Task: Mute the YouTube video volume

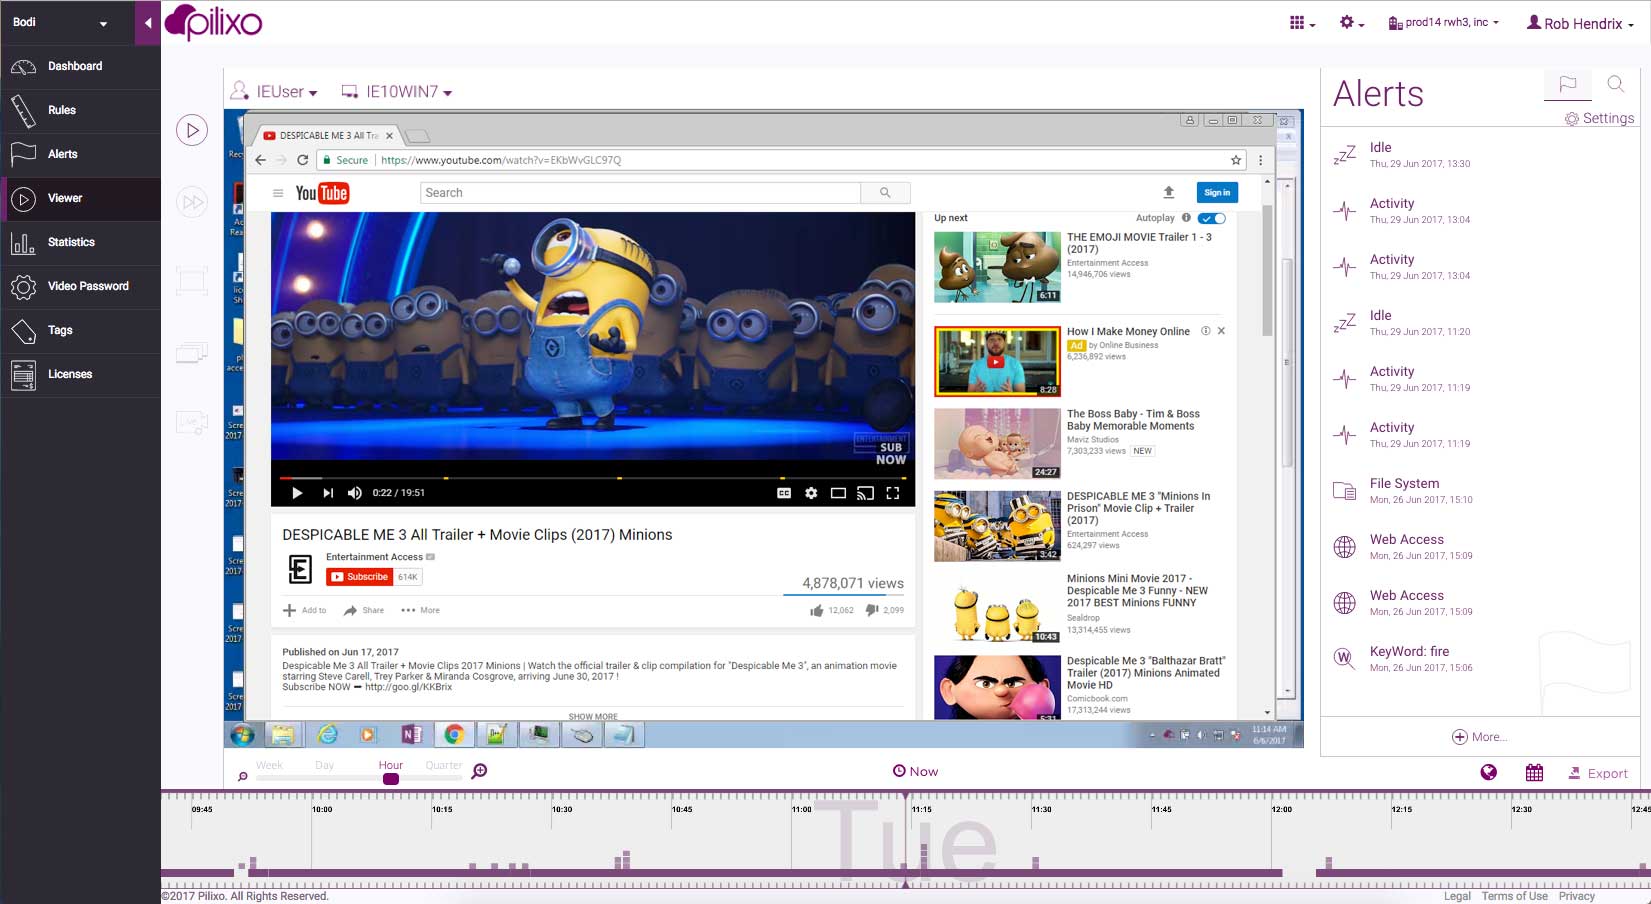Action: click(354, 493)
